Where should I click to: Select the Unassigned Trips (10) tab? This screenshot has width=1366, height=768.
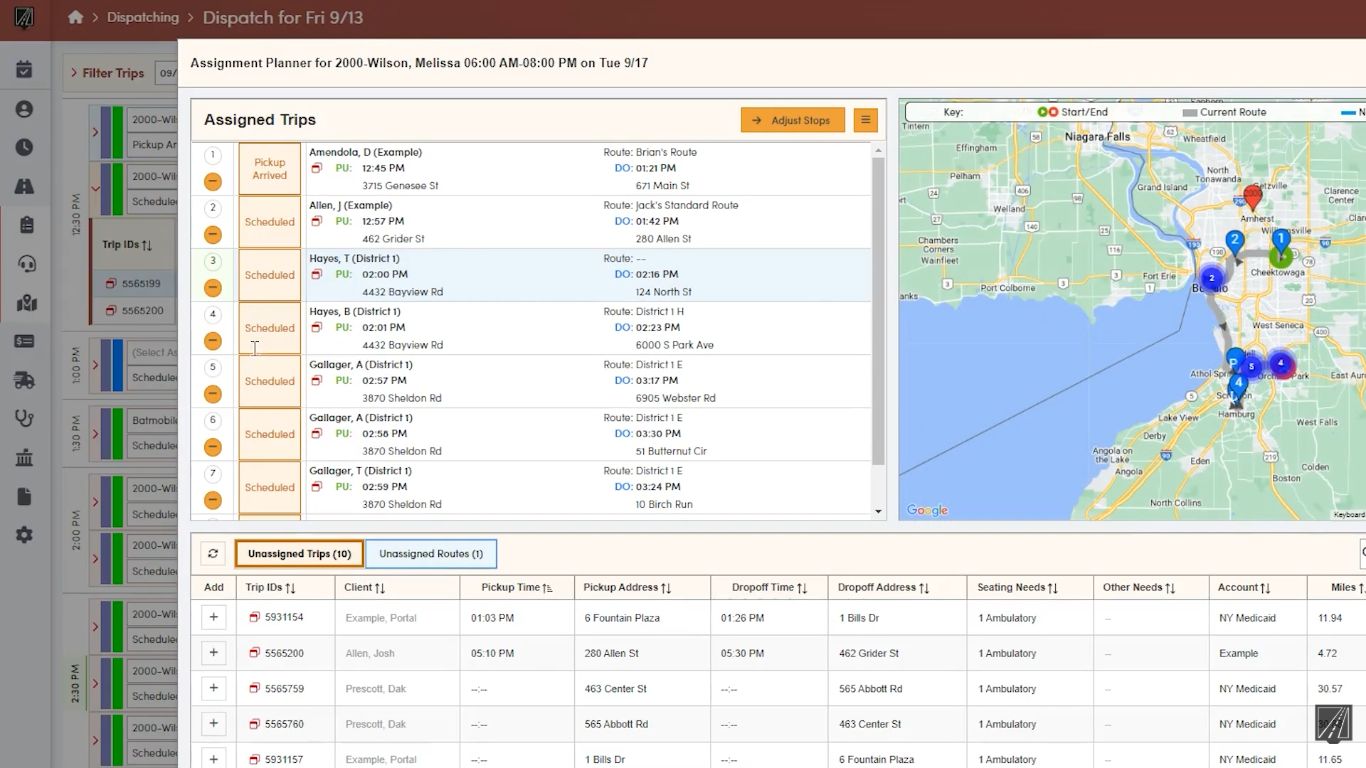click(x=299, y=554)
